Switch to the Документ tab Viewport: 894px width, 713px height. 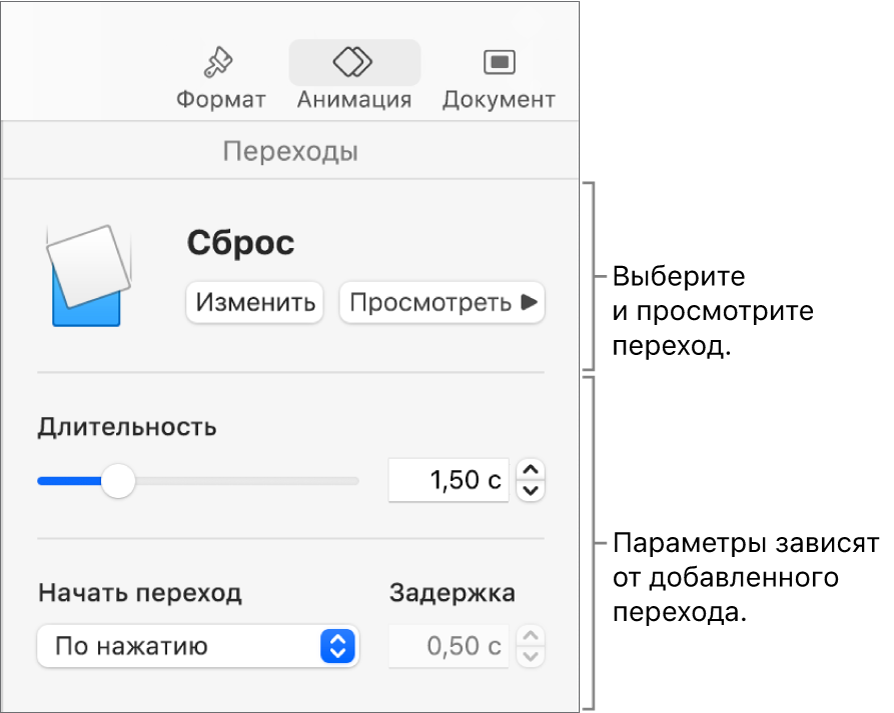point(499,79)
